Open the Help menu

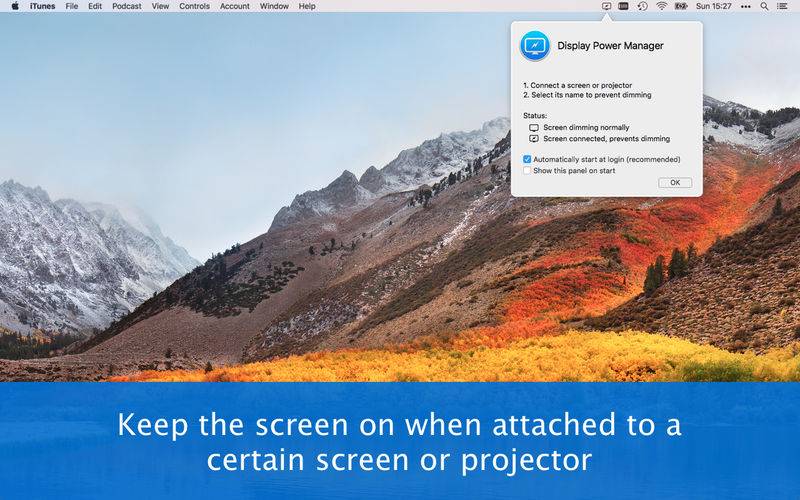coord(307,6)
